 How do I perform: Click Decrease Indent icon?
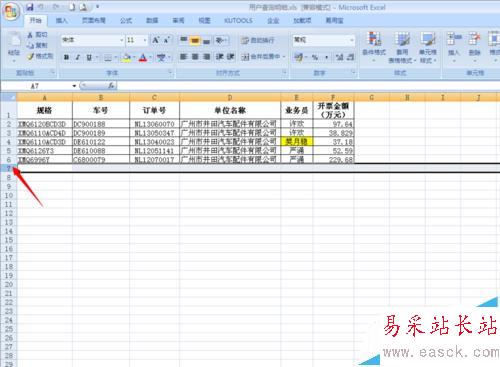tap(219, 57)
